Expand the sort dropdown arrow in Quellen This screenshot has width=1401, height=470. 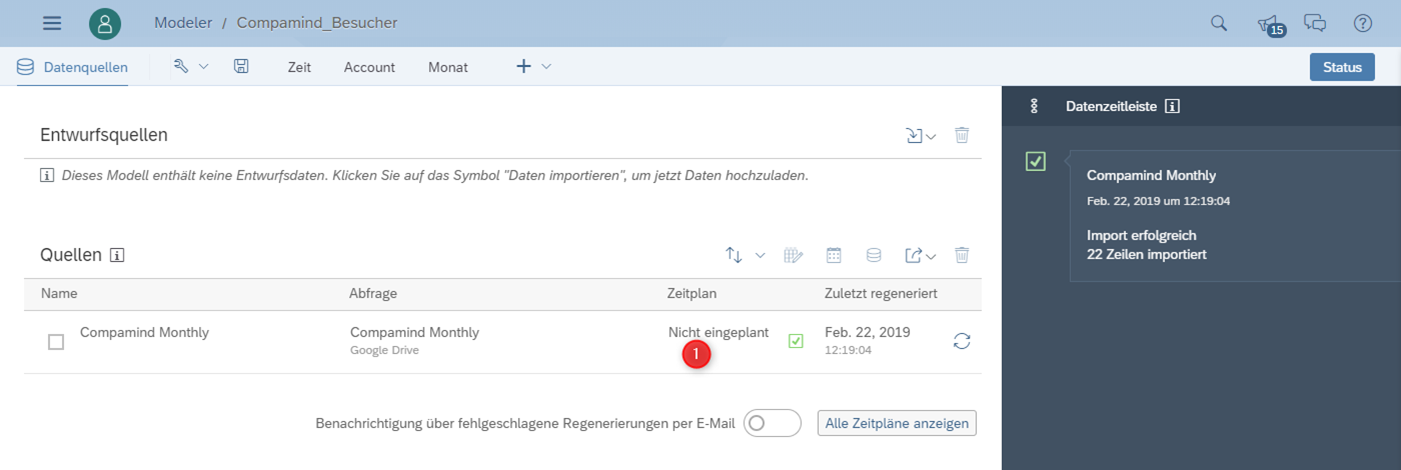coord(760,255)
